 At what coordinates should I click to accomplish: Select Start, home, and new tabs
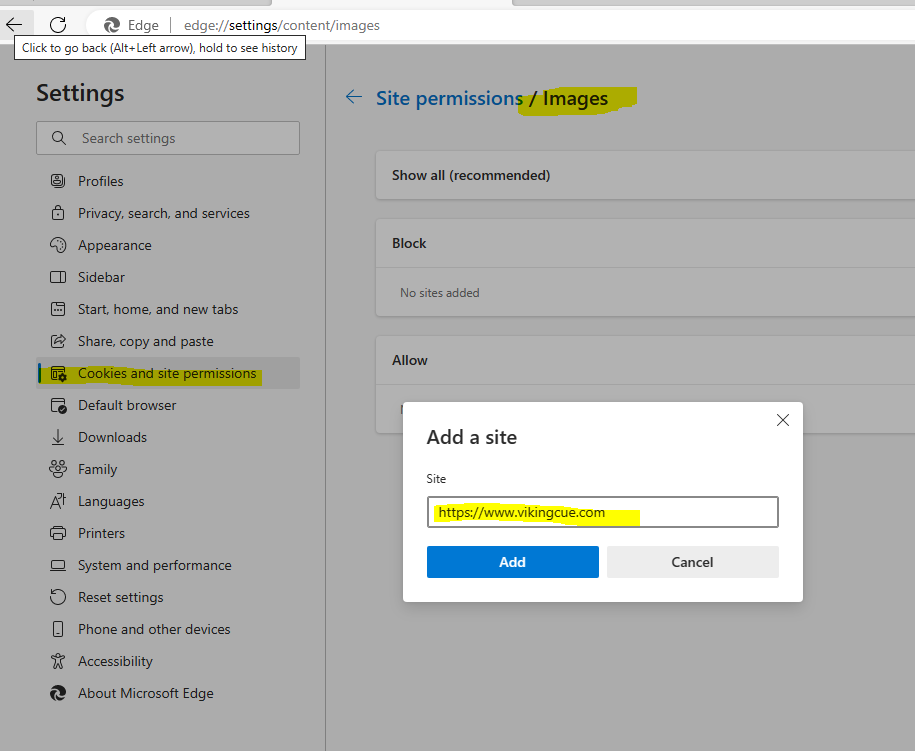pos(158,309)
